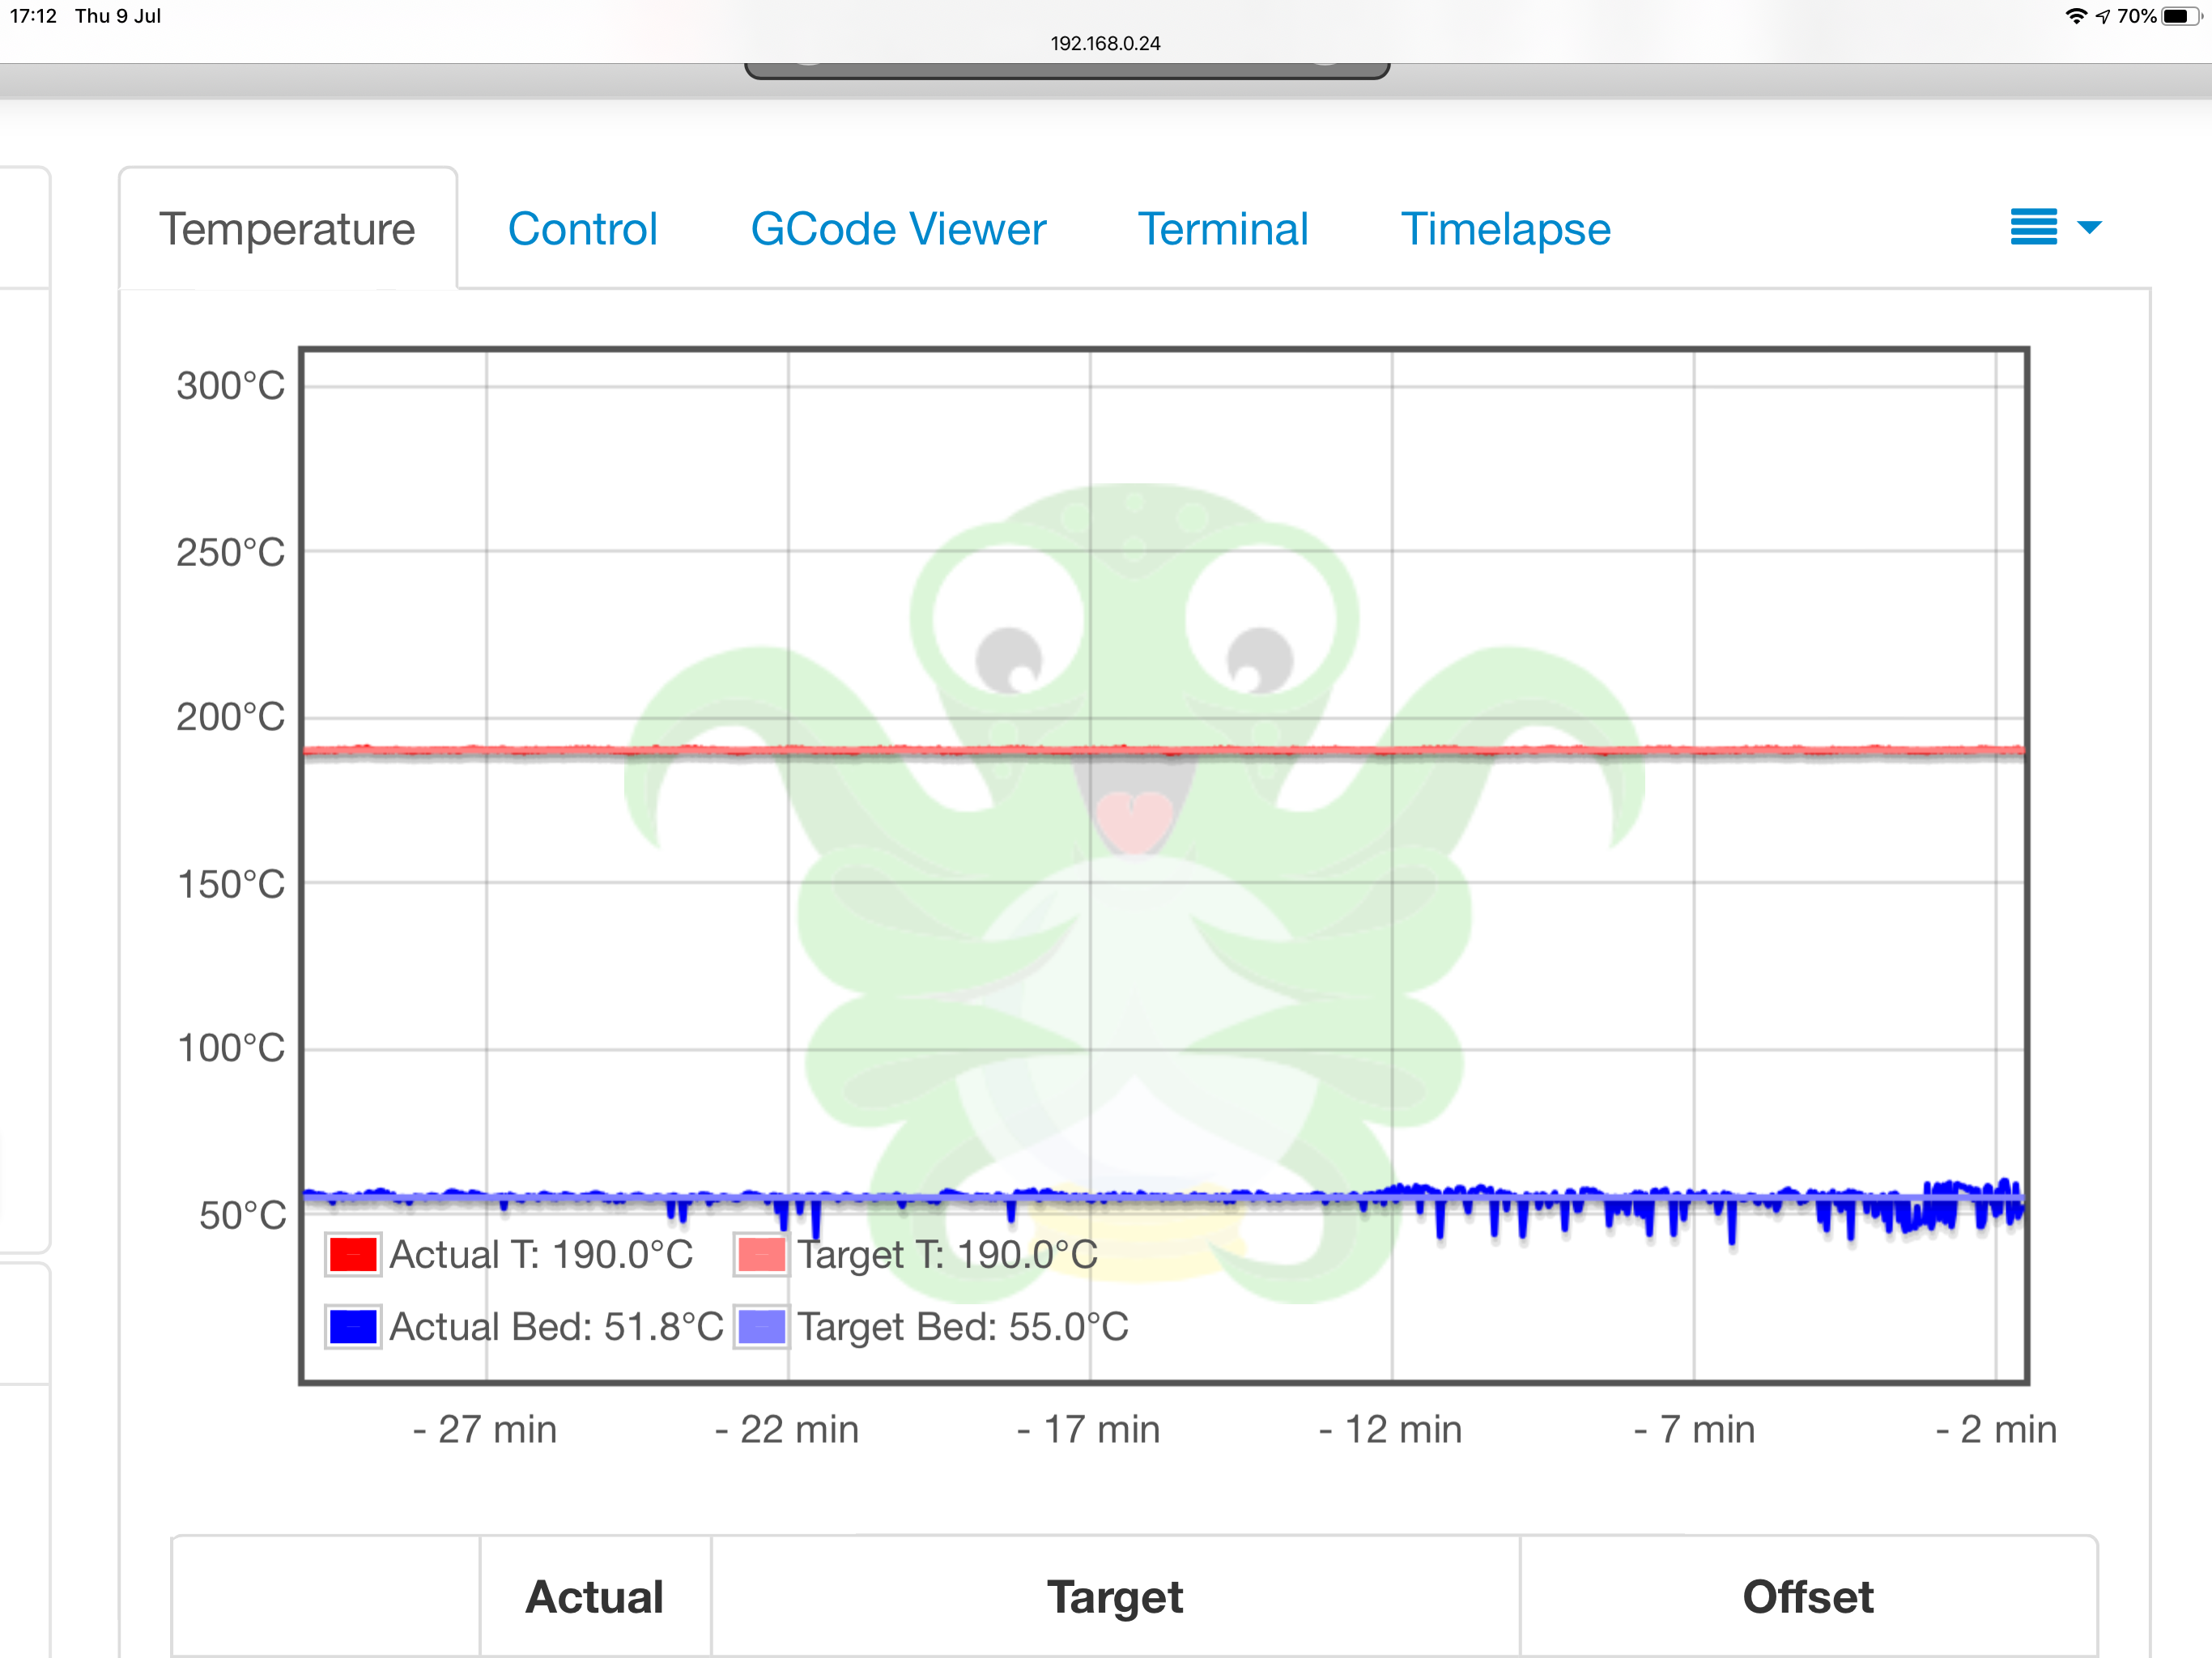Viewport: 2212px width, 1658px height.
Task: Open the tab list hamburger menu
Action: (x=2033, y=227)
